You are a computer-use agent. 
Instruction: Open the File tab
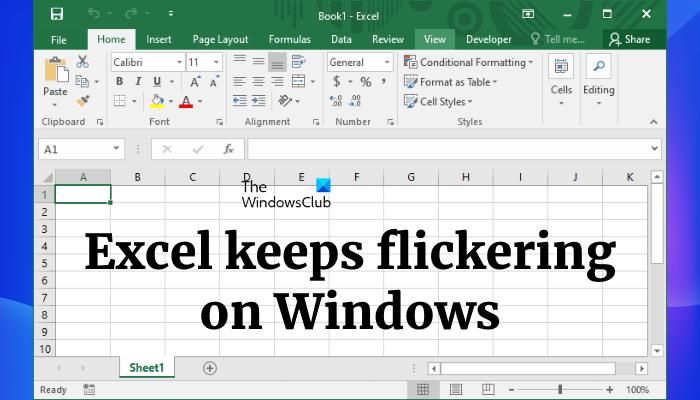tap(58, 40)
